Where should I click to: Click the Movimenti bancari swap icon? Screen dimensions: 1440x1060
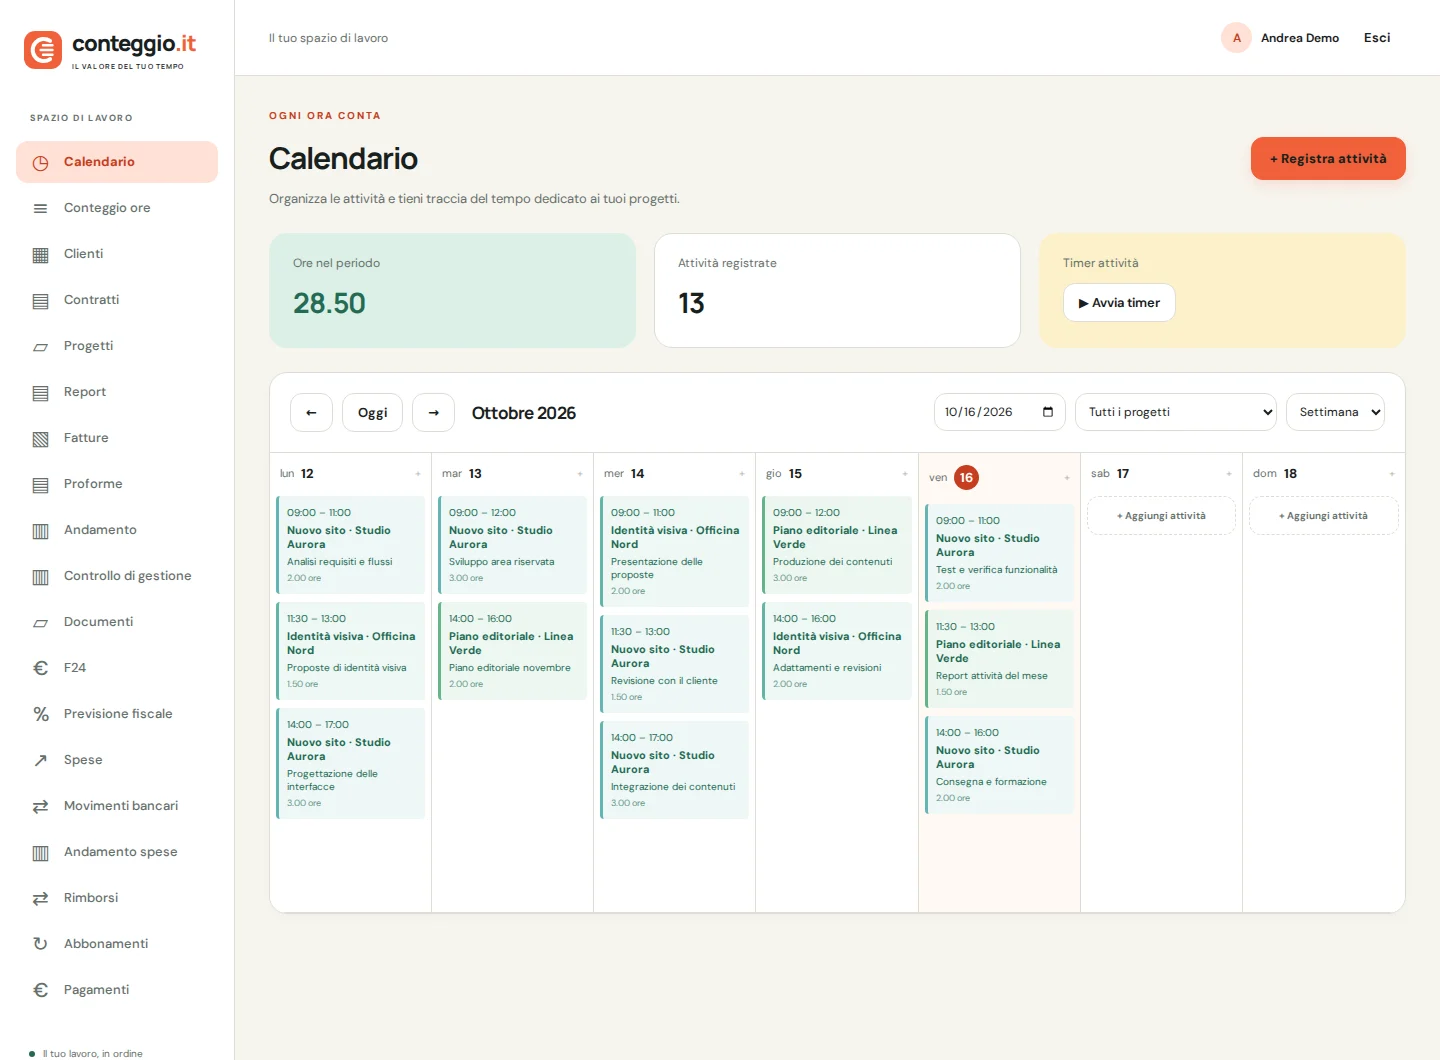[40, 806]
